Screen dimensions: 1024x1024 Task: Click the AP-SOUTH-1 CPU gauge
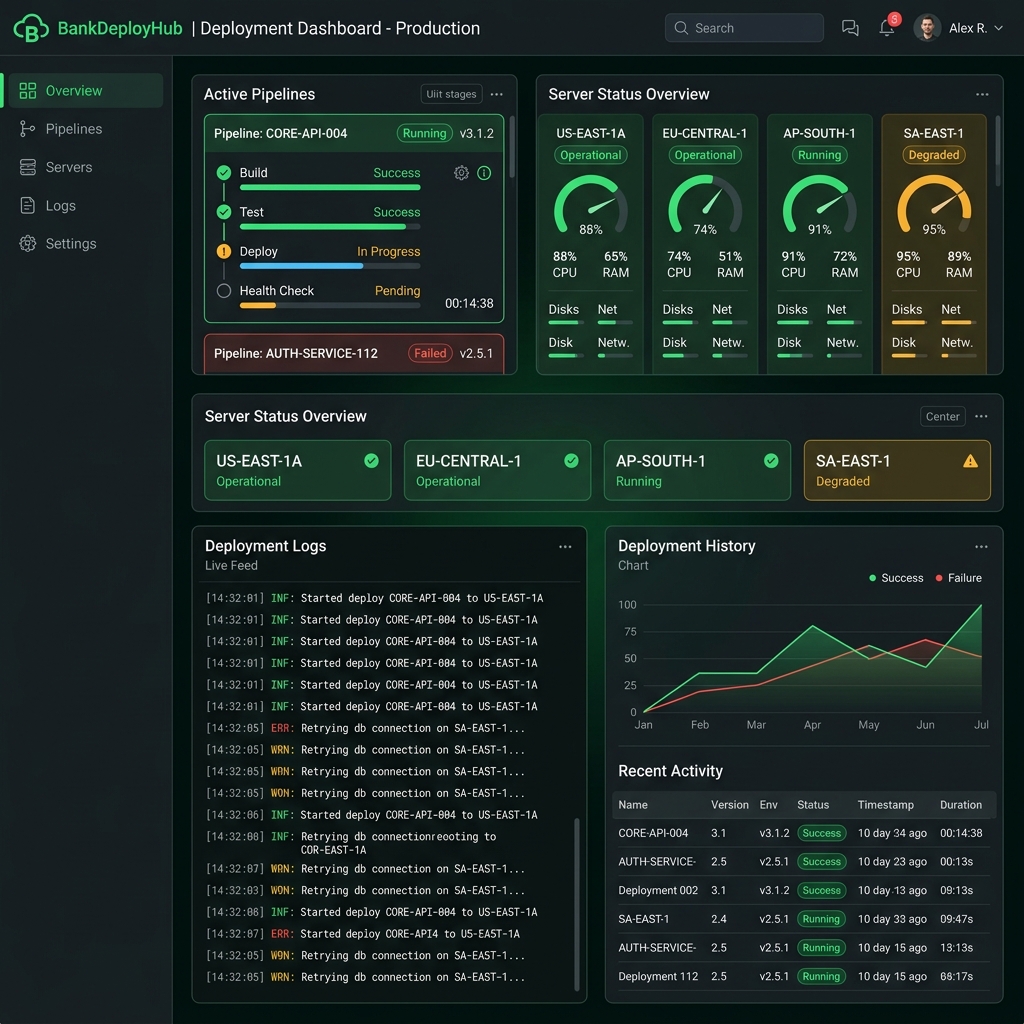pyautogui.click(x=819, y=206)
